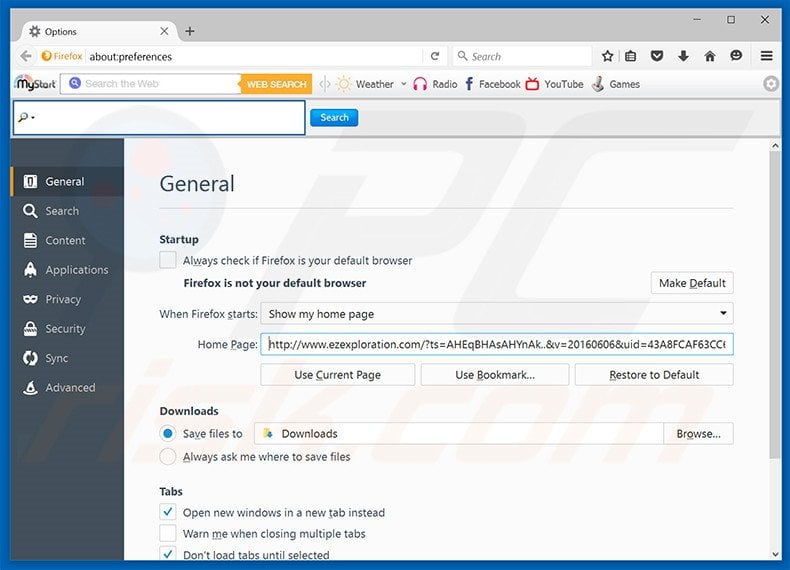This screenshot has height=570, width=790.
Task: Click the scrollbar up arrow
Action: (775, 145)
